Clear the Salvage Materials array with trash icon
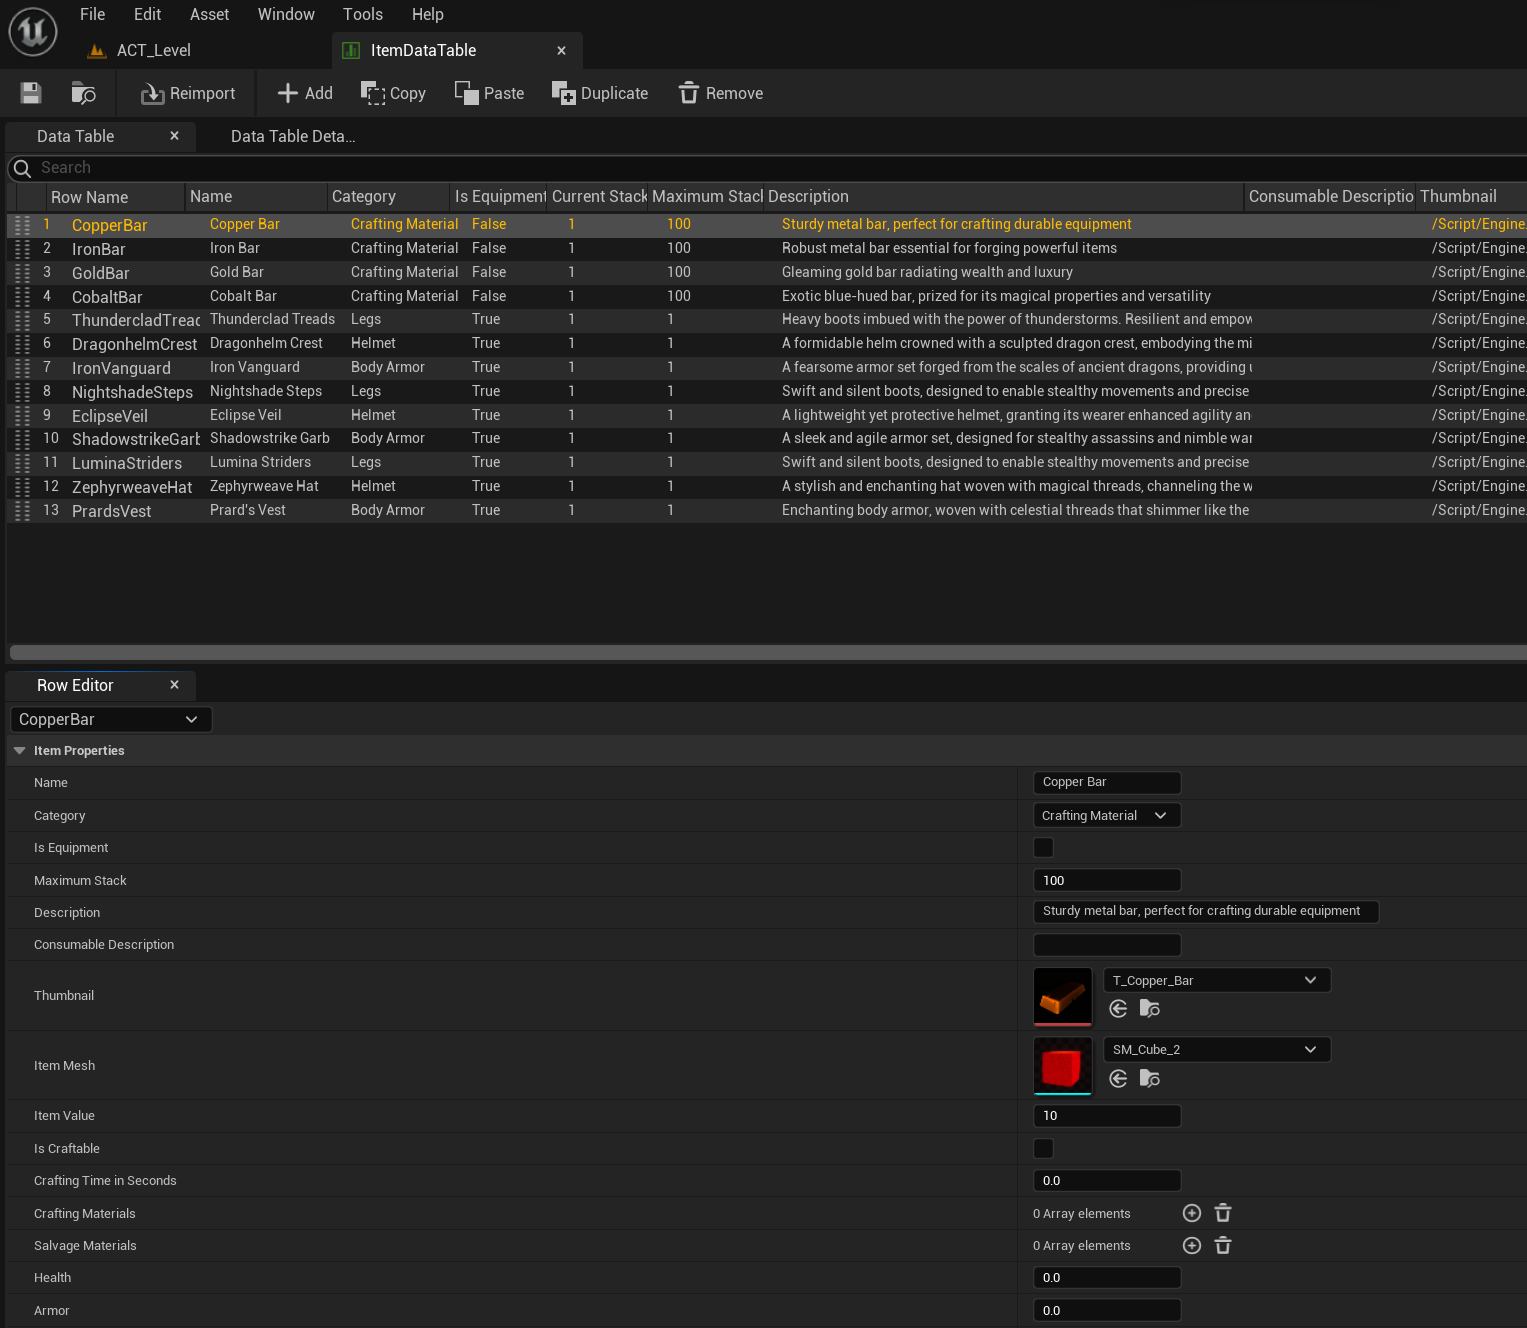 point(1222,1245)
